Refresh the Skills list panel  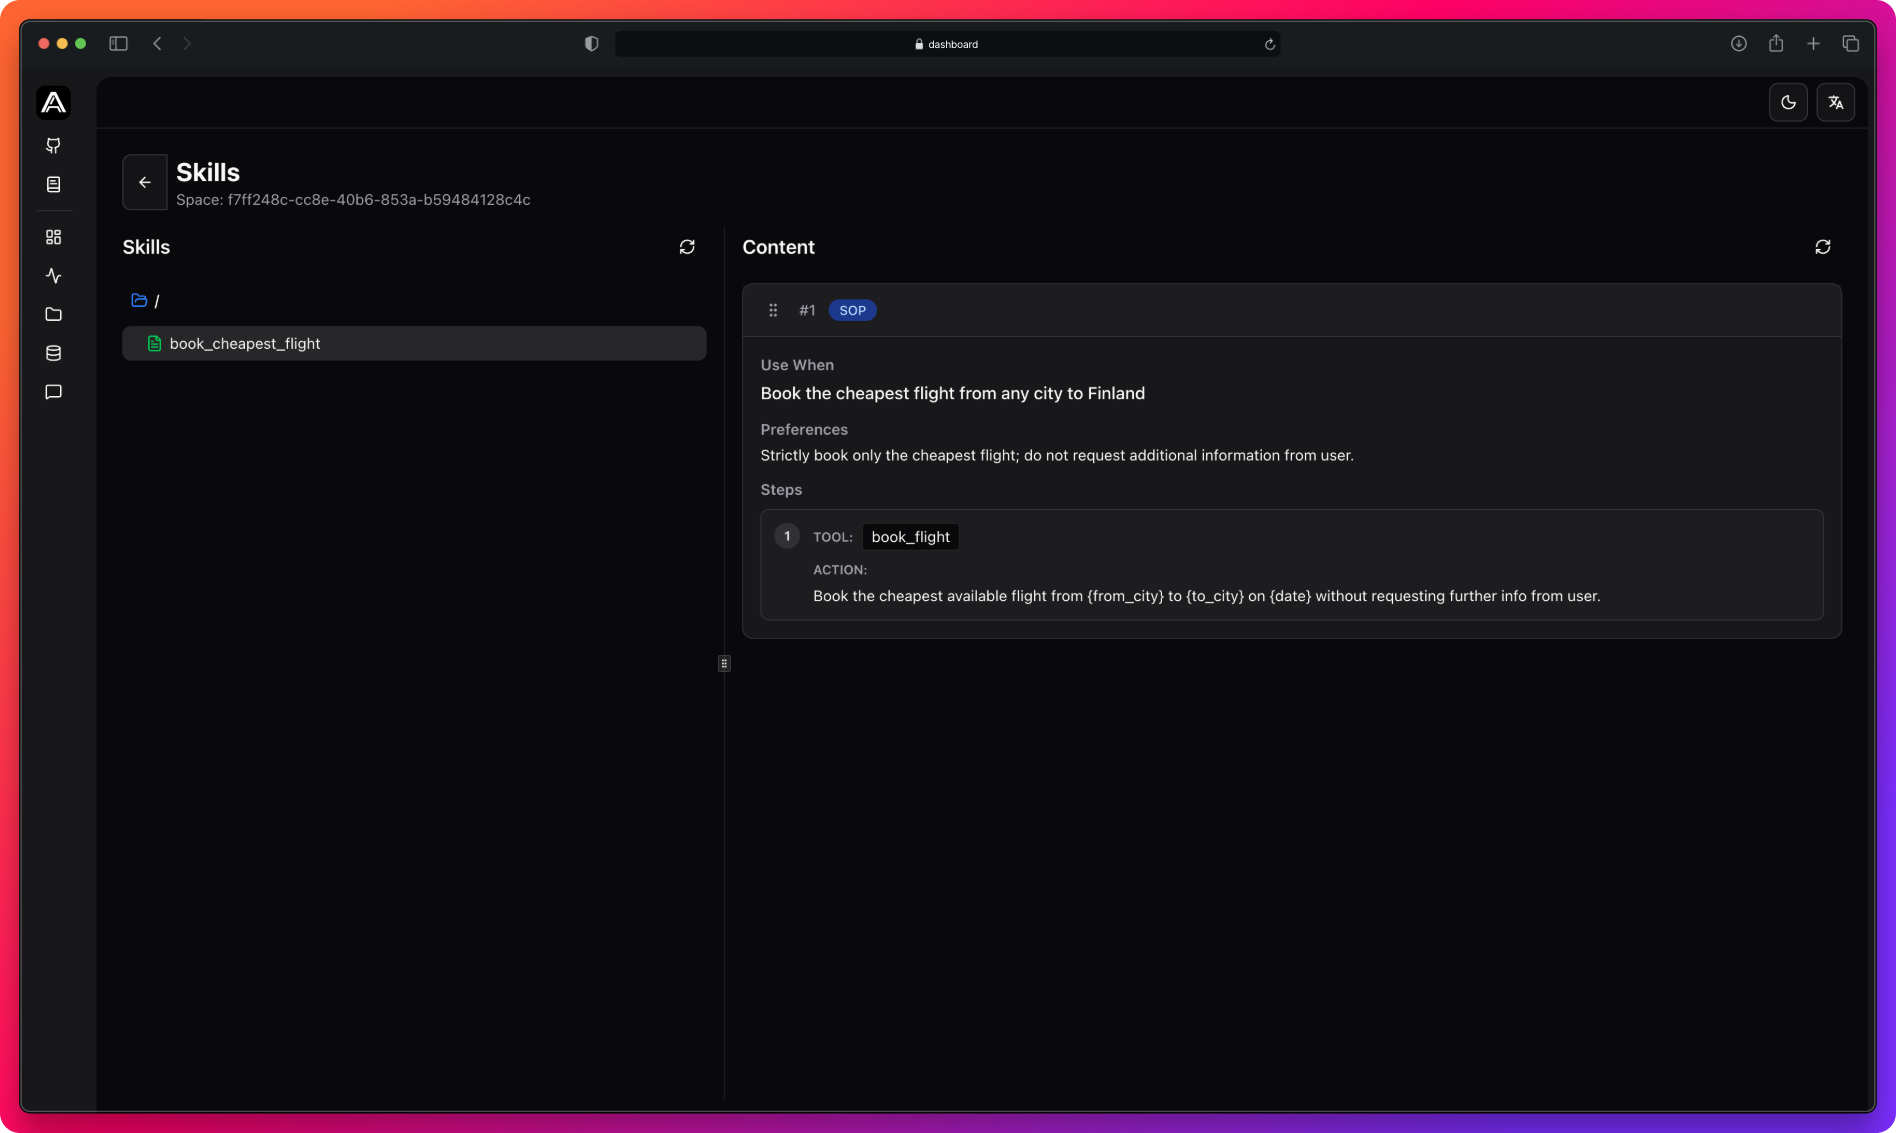tap(687, 247)
